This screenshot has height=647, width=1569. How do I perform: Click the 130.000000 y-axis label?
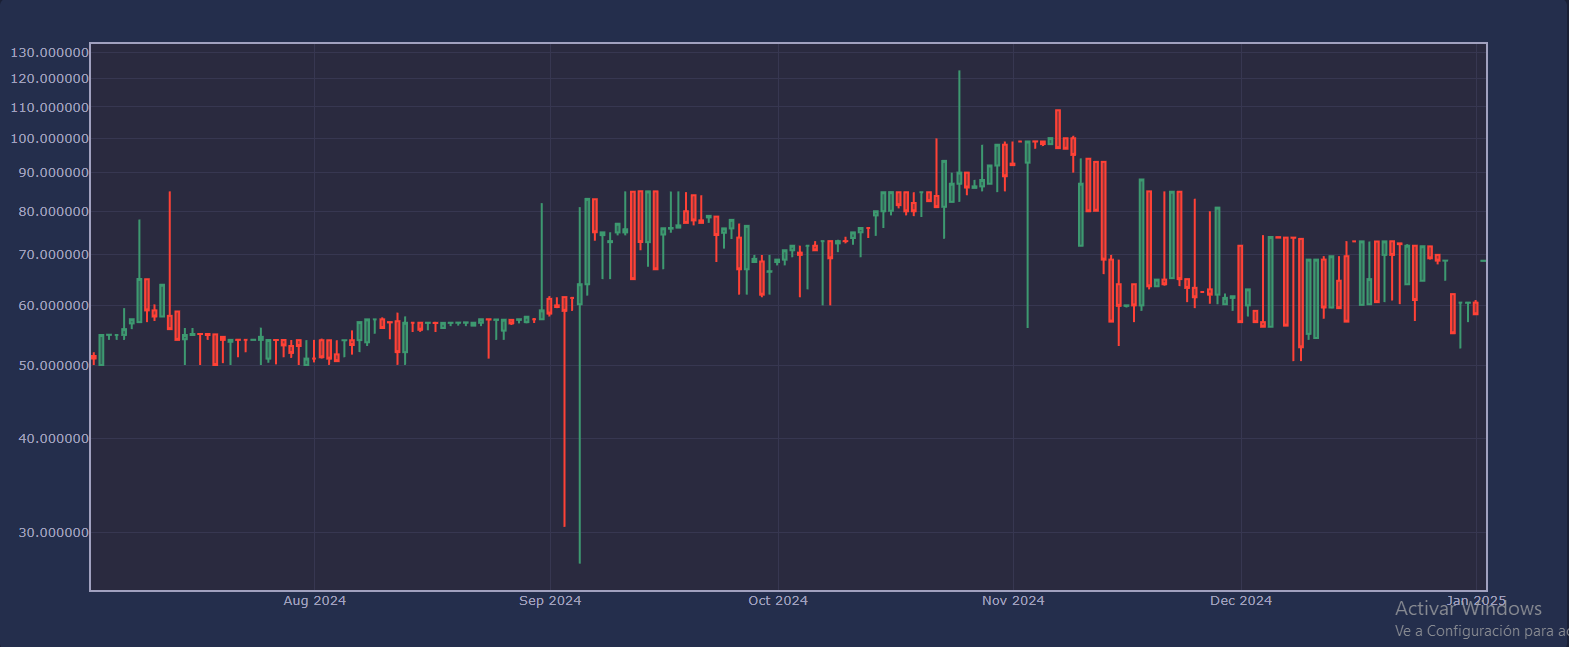[x=50, y=52]
